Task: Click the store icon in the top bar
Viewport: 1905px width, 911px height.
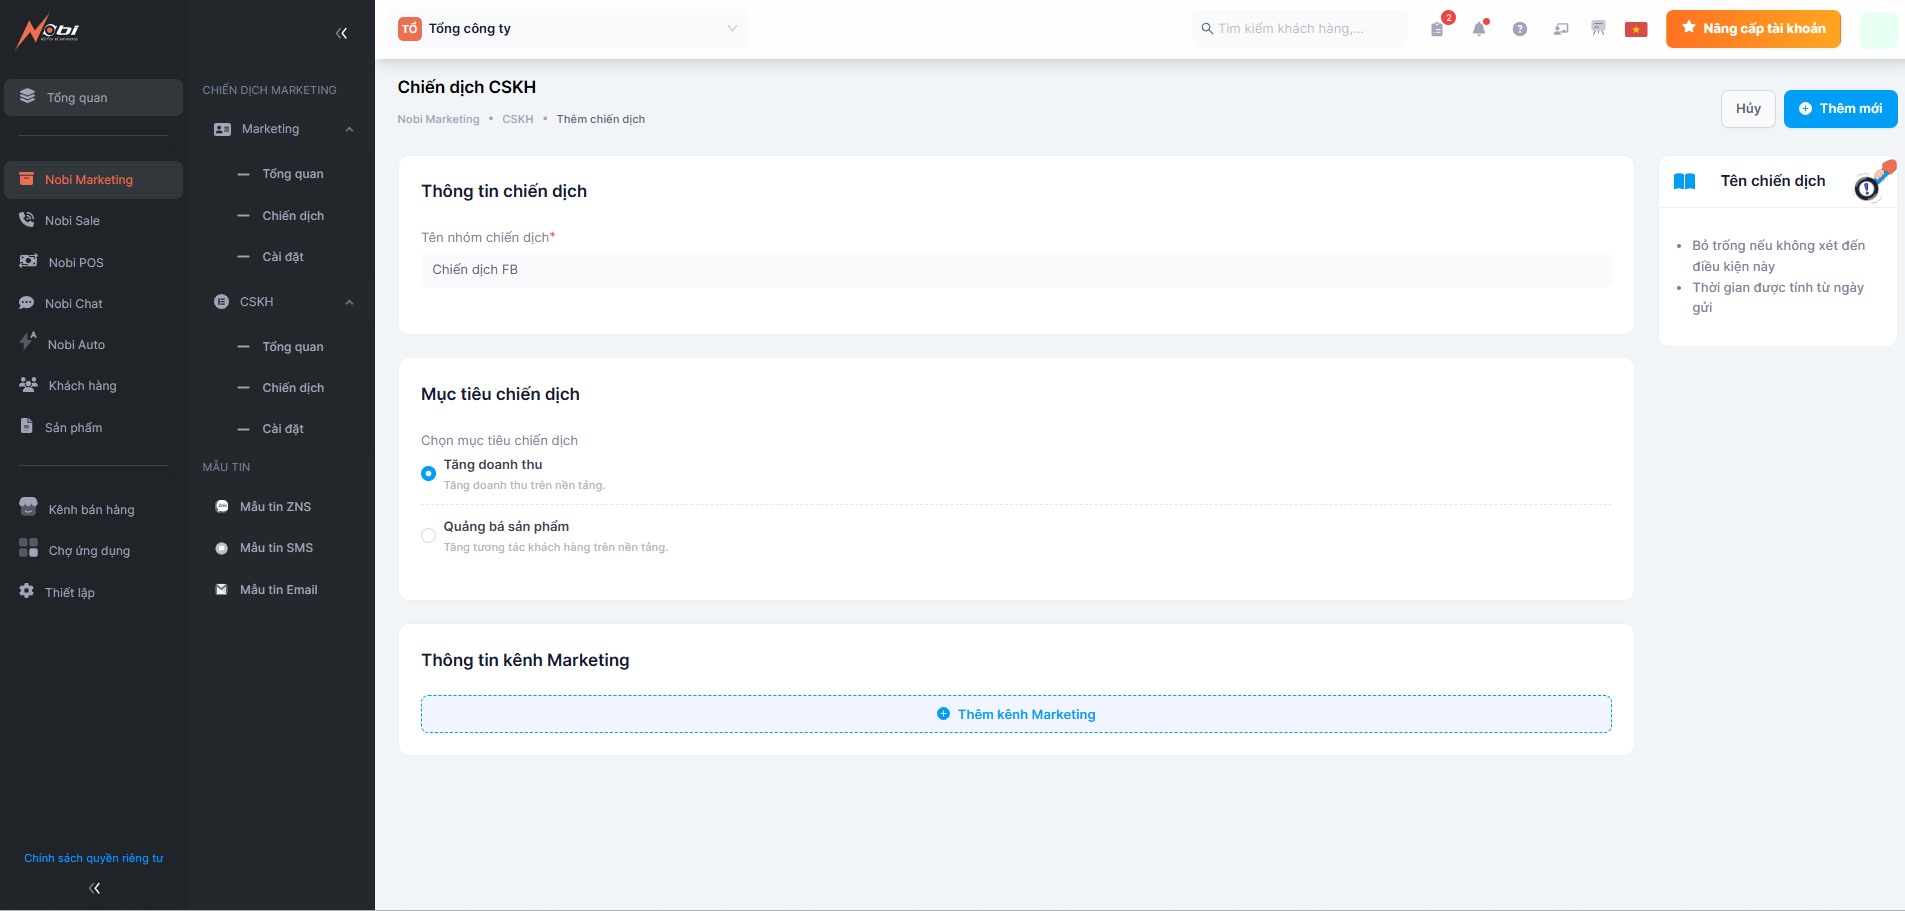Action: pyautogui.click(x=1598, y=29)
